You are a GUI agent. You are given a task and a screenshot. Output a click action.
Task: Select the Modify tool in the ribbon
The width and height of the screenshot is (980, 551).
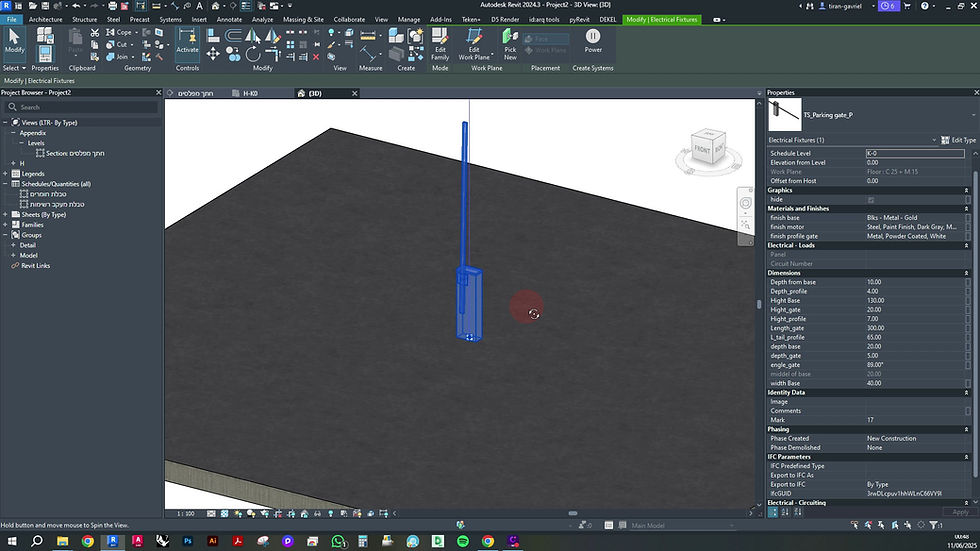tap(15, 40)
